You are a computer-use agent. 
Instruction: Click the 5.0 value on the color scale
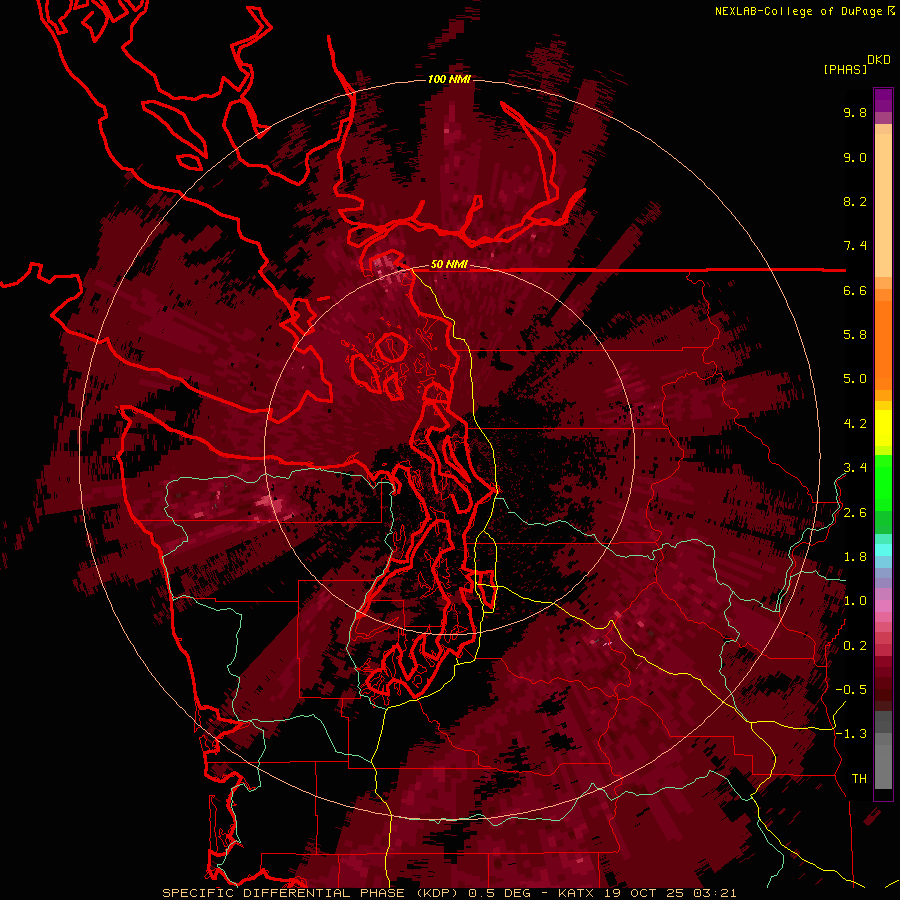pyautogui.click(x=855, y=379)
